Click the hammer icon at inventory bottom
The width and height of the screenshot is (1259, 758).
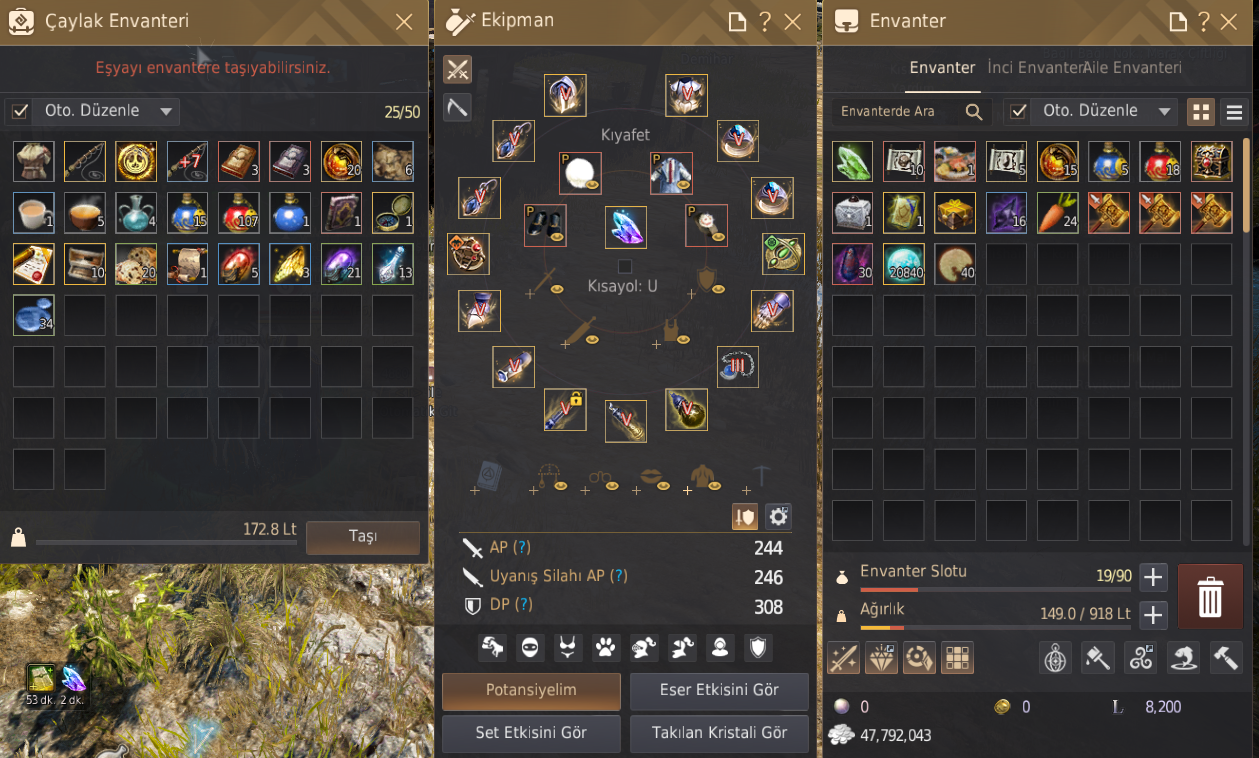click(1226, 657)
